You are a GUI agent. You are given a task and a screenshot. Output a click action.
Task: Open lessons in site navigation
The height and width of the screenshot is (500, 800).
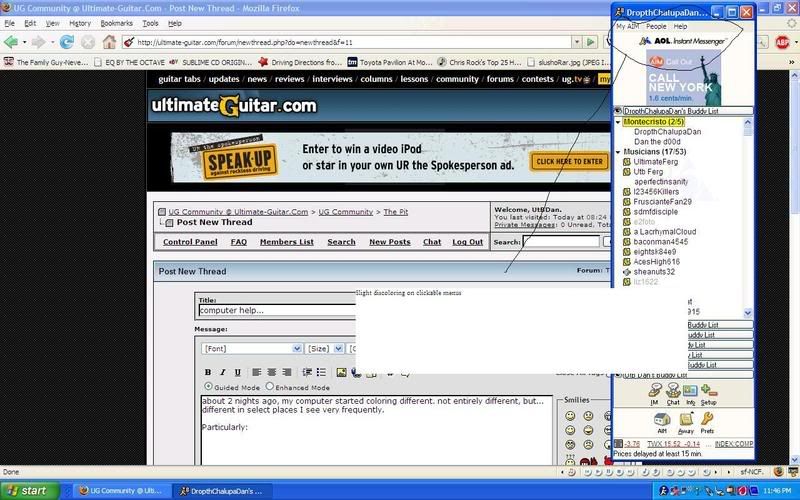(x=414, y=79)
